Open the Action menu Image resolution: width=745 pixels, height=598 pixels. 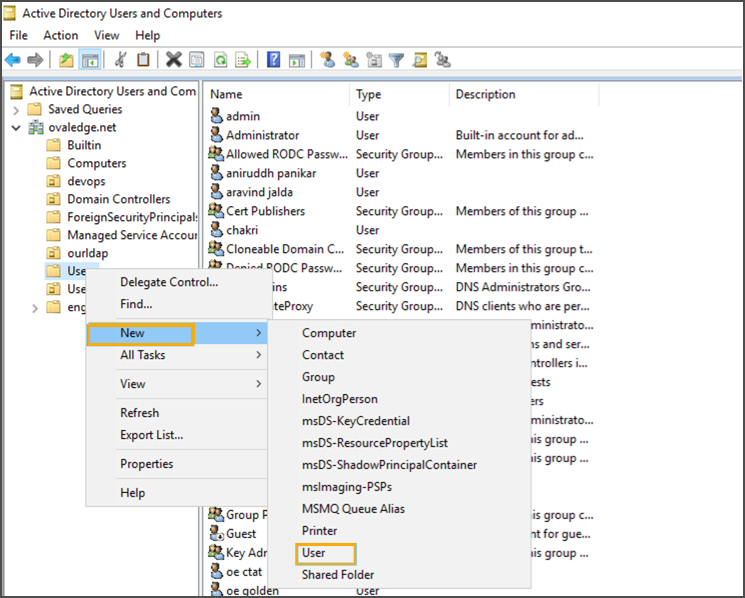(61, 35)
